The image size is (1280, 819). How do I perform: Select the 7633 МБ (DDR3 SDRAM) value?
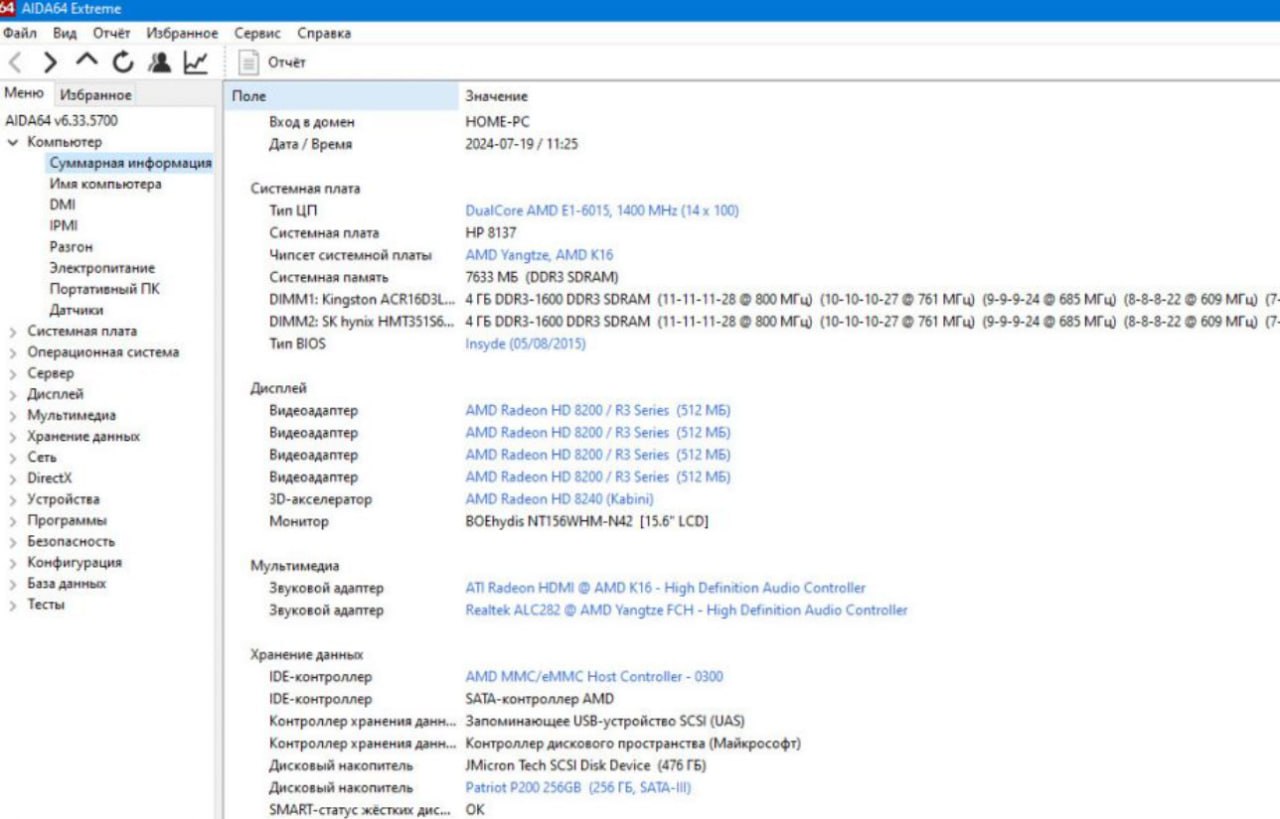pos(542,277)
